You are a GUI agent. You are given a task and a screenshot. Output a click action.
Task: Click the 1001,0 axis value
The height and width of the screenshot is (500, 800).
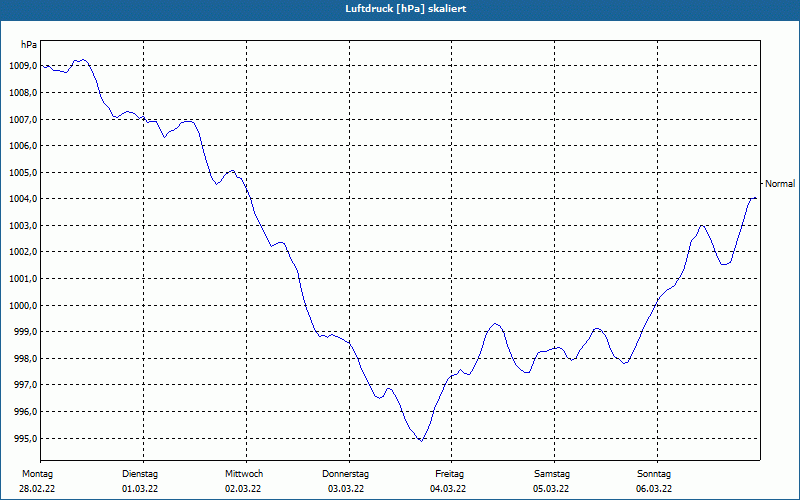(x=23, y=279)
